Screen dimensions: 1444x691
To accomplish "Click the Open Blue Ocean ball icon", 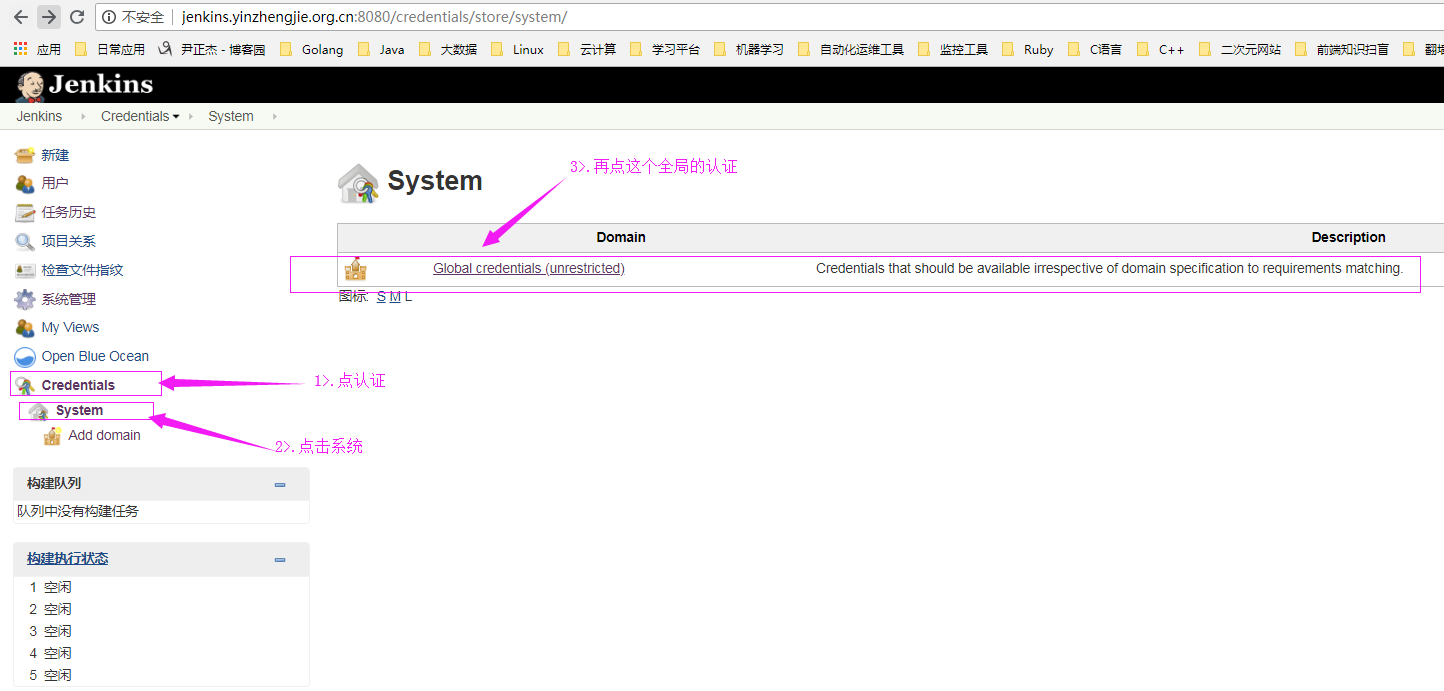I will 25,356.
